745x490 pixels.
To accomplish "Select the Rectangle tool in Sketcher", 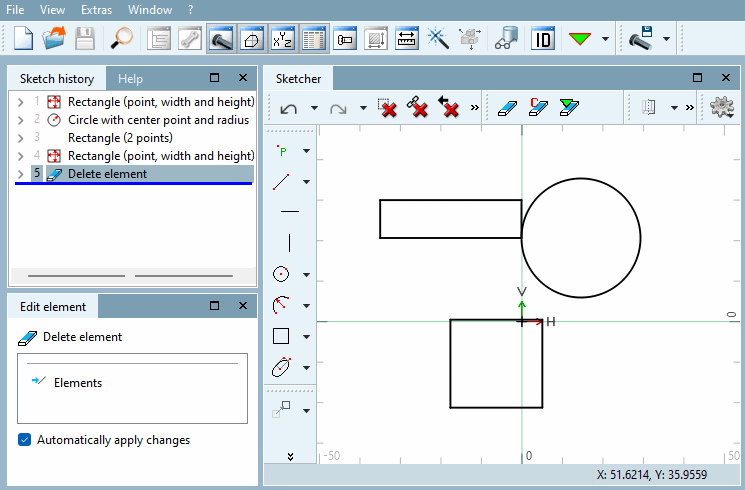I will point(281,336).
